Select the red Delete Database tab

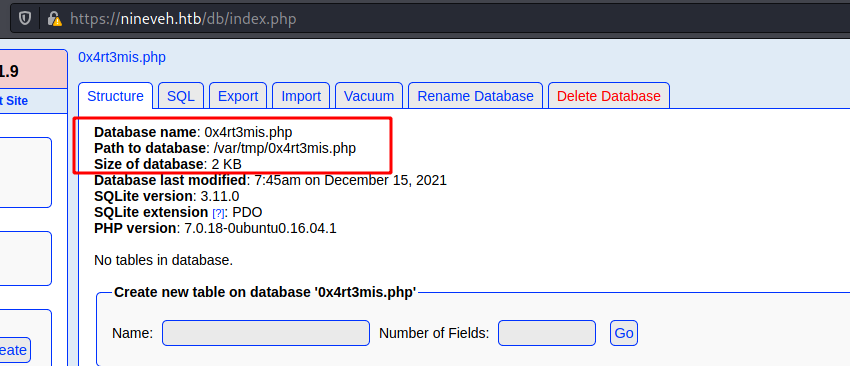[609, 96]
